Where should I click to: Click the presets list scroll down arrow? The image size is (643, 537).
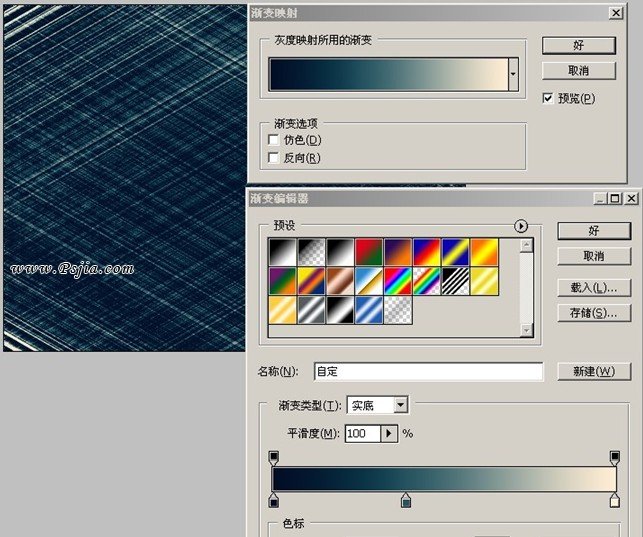pos(527,330)
